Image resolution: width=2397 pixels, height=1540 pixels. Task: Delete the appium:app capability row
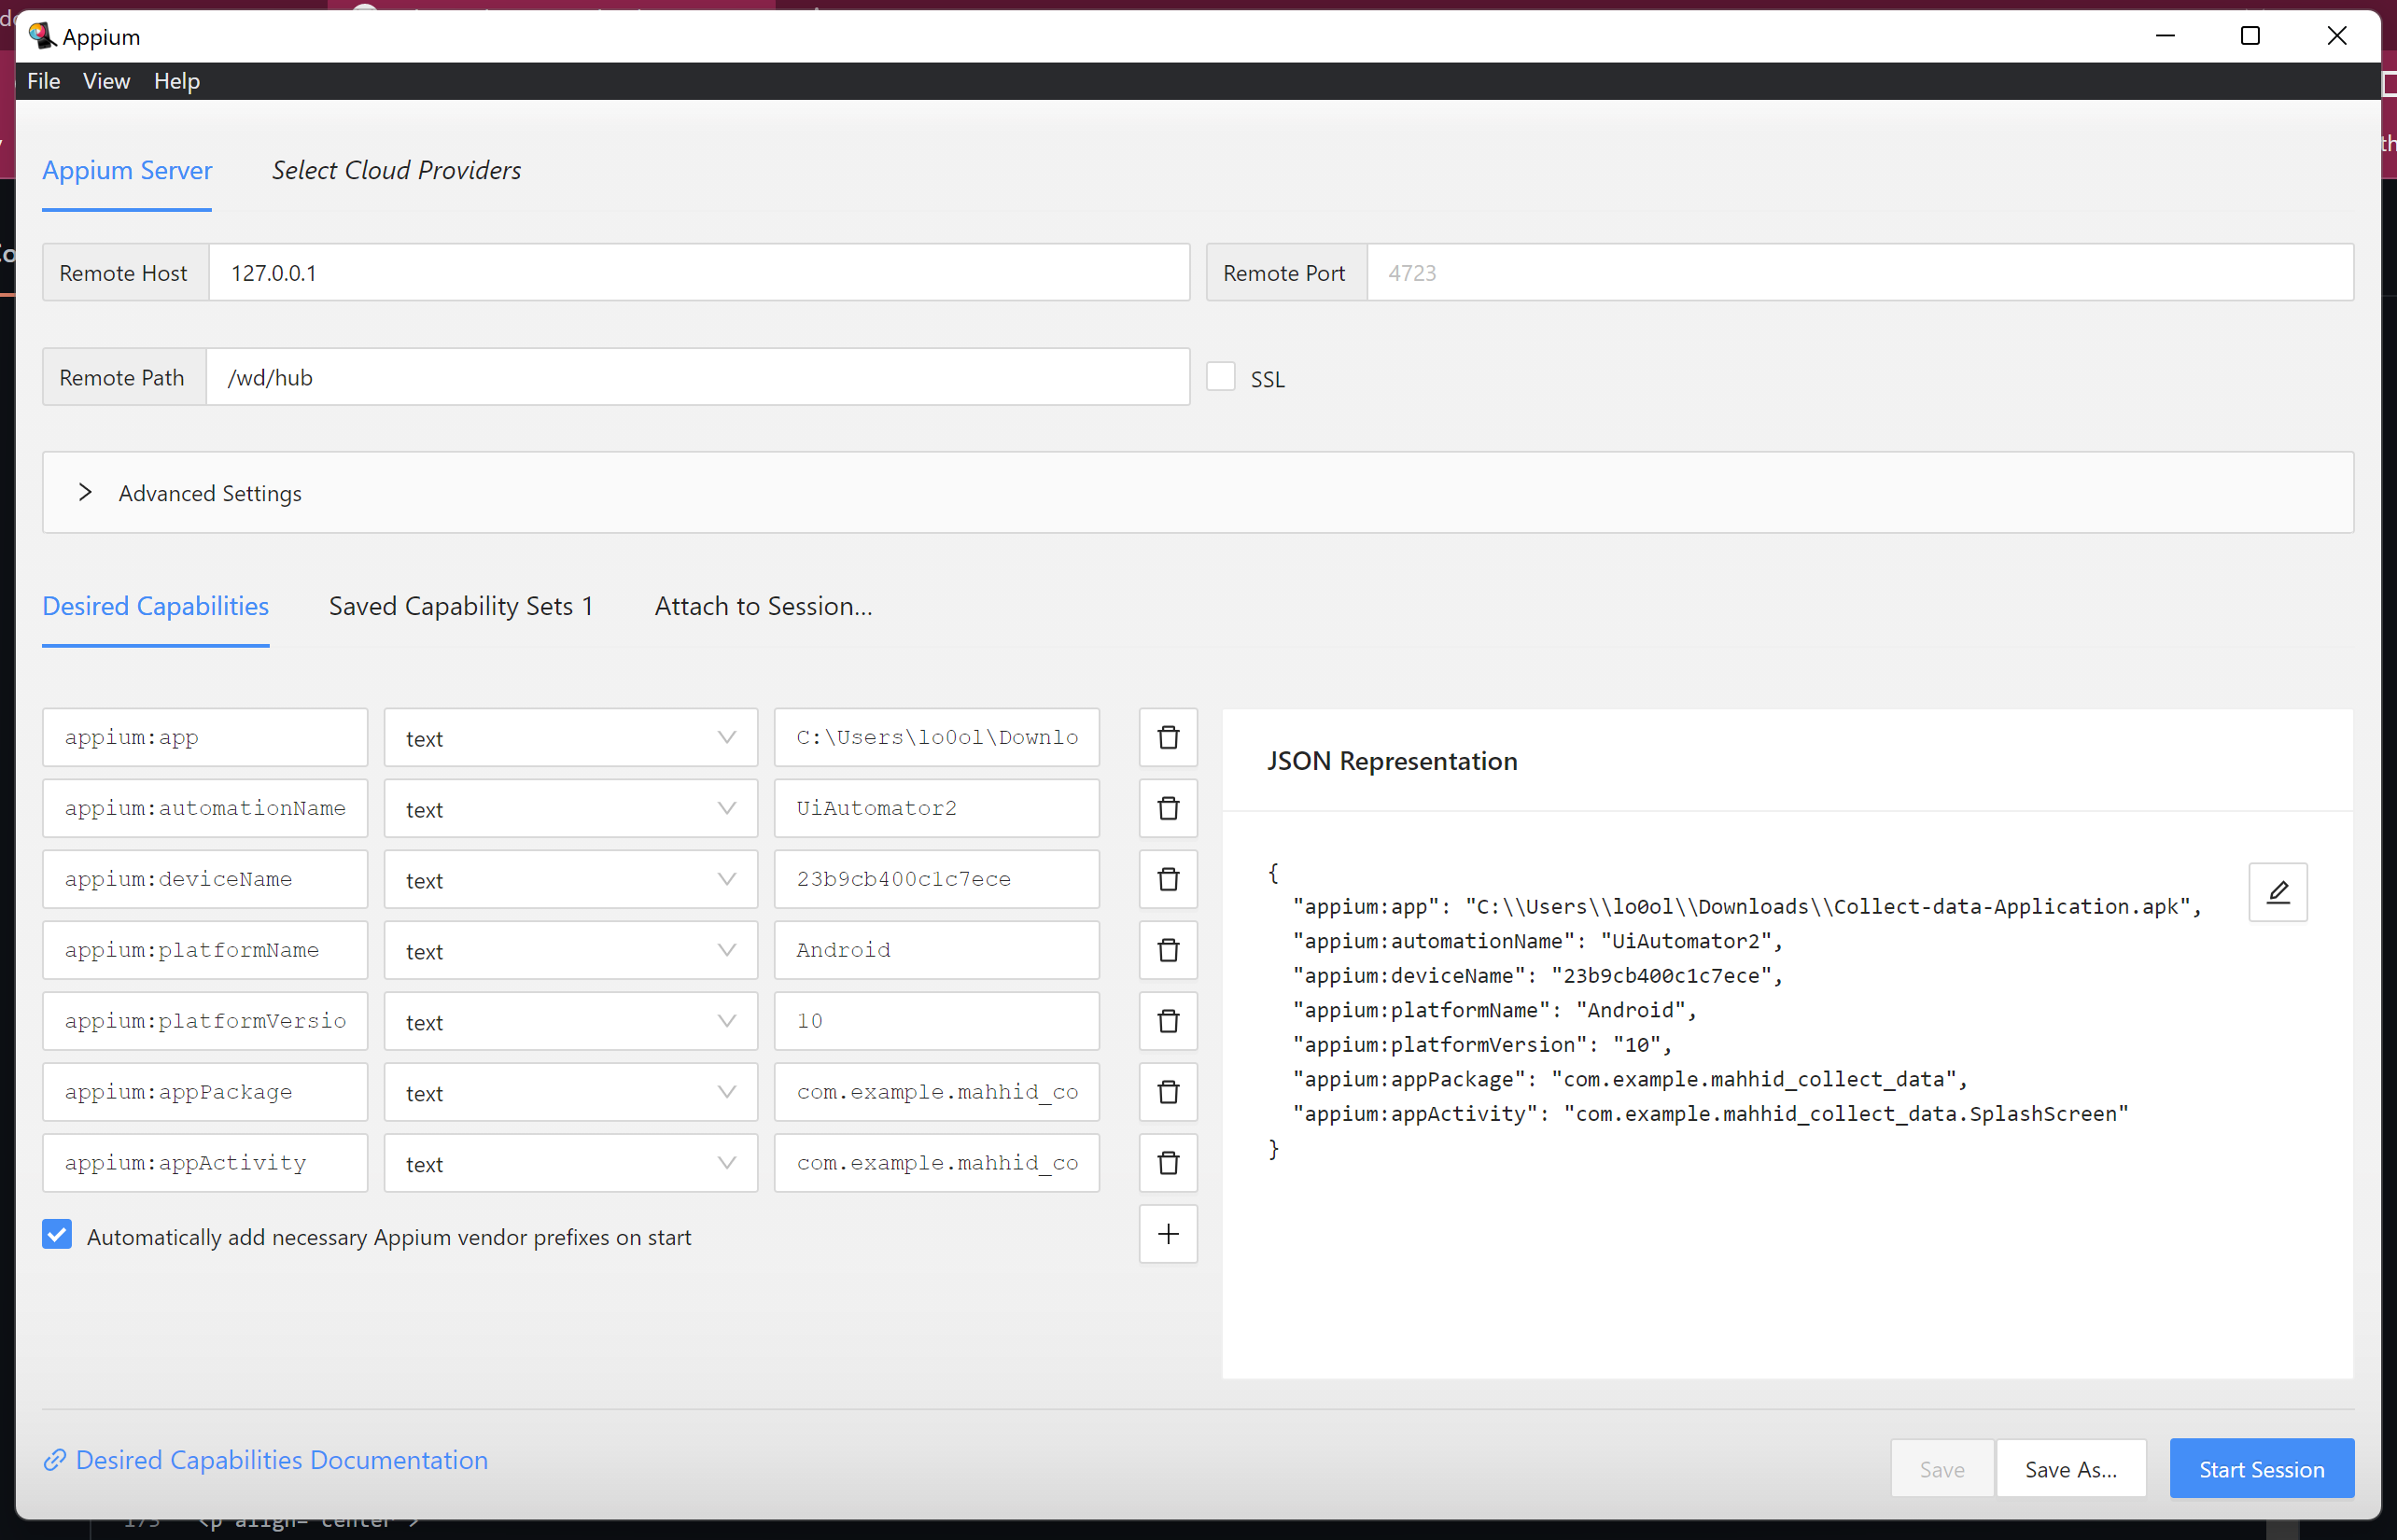click(1167, 737)
